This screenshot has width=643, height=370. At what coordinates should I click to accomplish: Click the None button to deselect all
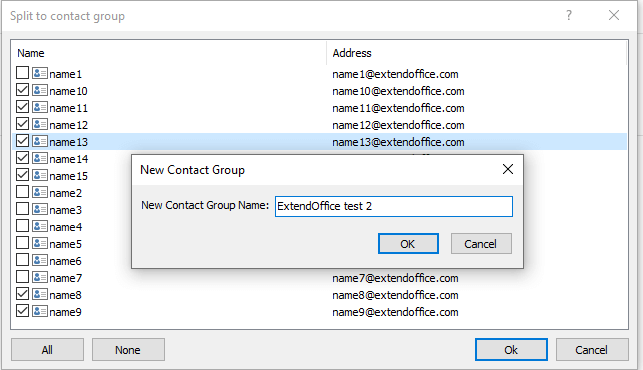point(128,349)
